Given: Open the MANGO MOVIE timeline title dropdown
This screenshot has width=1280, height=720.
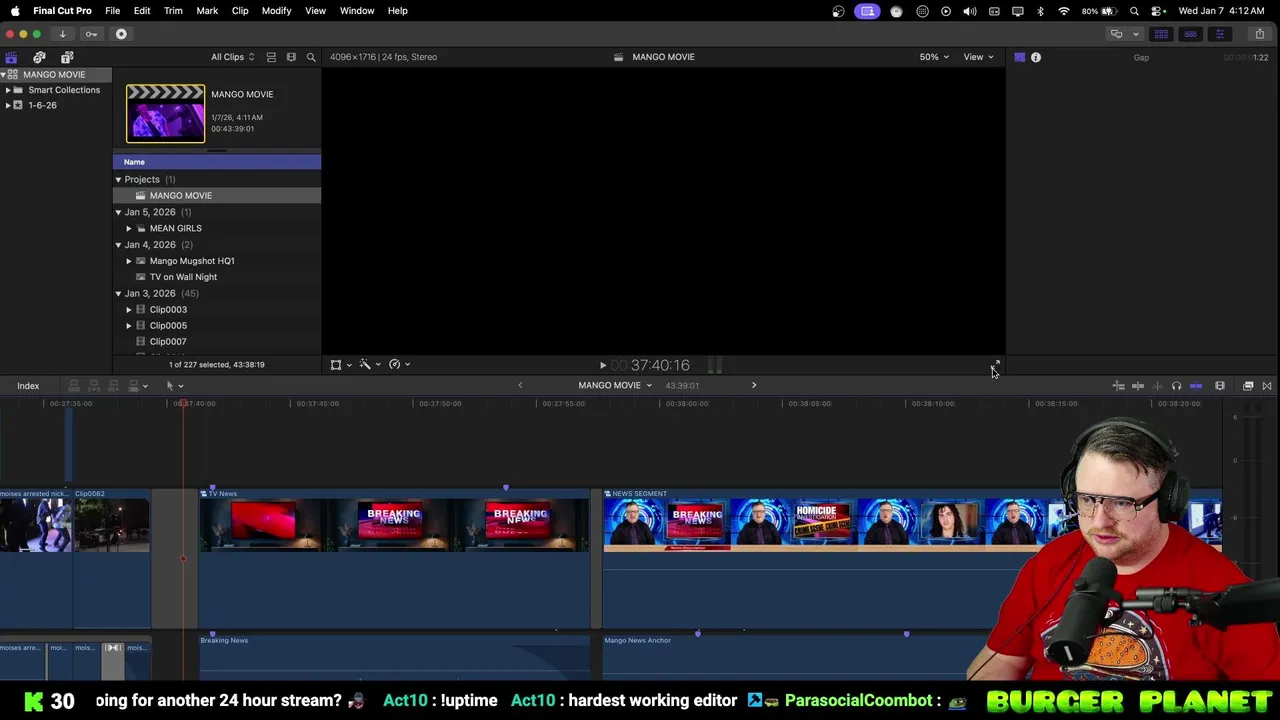Looking at the screenshot, I should [615, 386].
